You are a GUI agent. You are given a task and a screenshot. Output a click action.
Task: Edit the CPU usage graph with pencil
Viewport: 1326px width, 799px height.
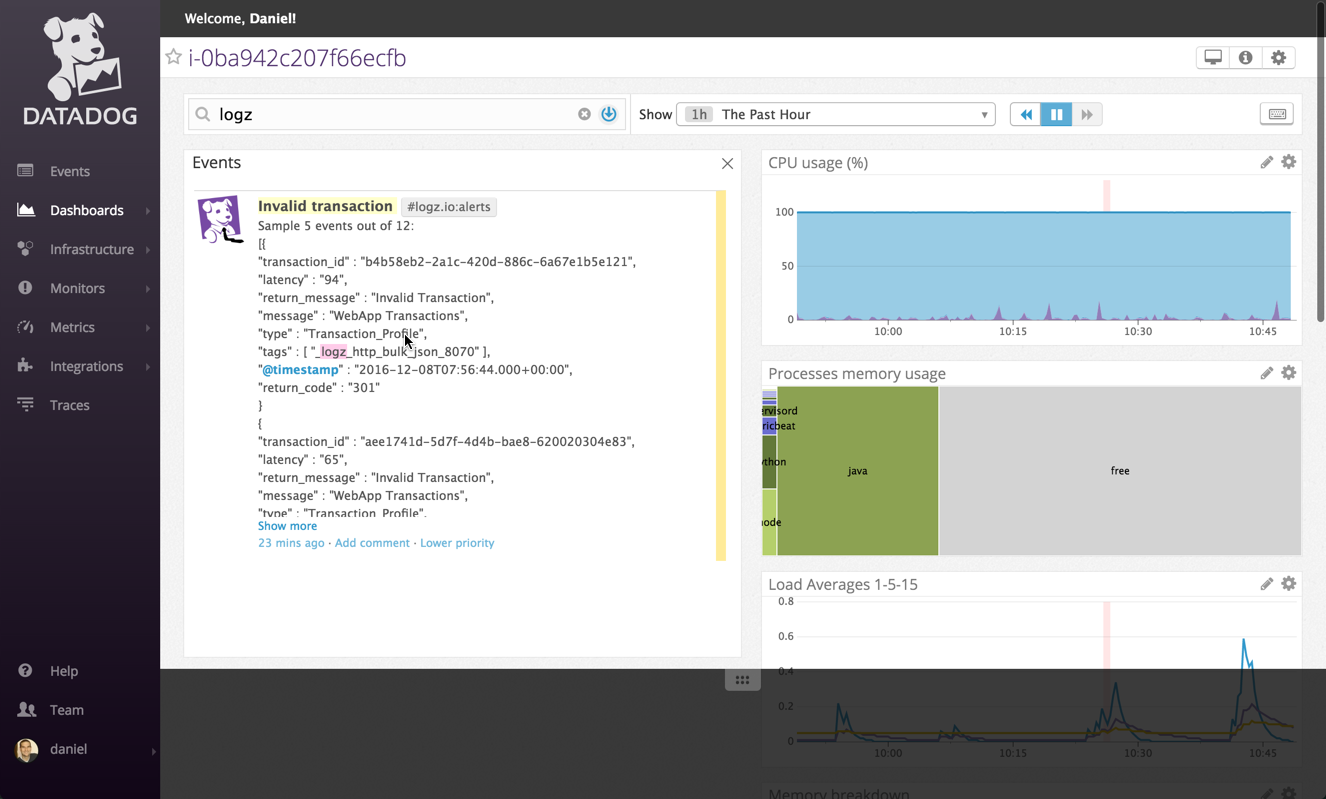1266,162
